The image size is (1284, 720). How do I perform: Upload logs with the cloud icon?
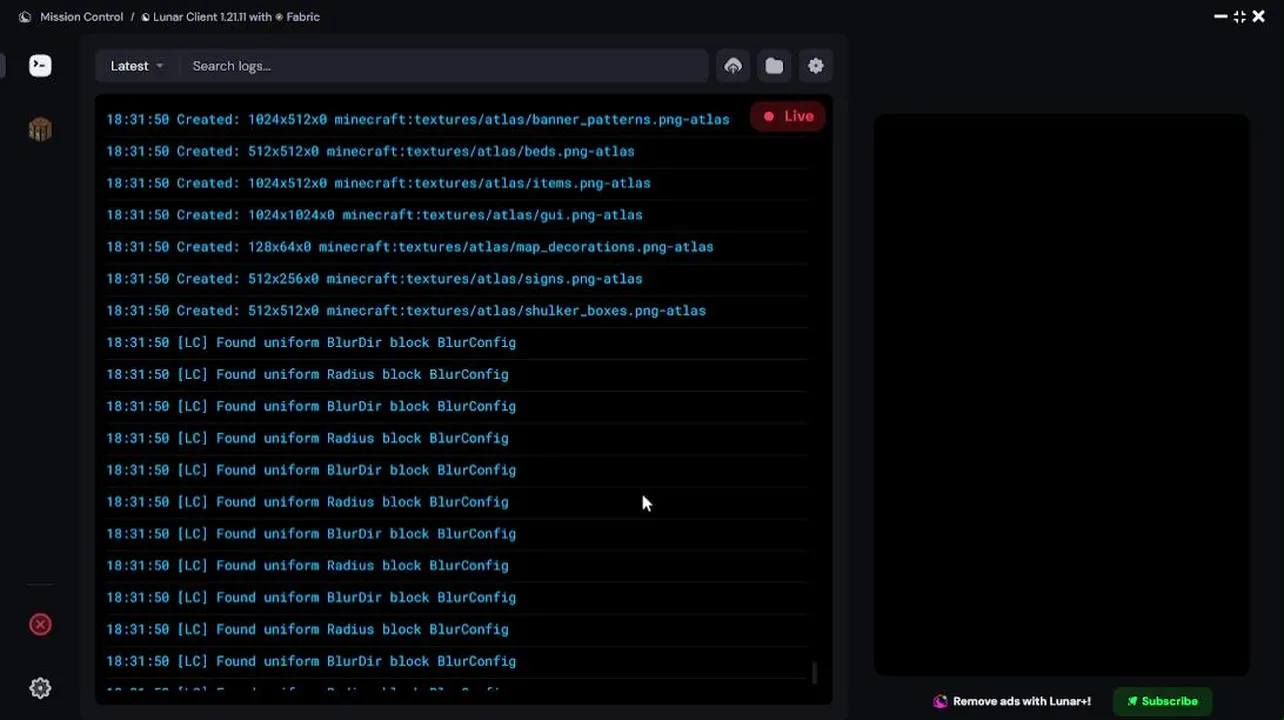pos(733,66)
